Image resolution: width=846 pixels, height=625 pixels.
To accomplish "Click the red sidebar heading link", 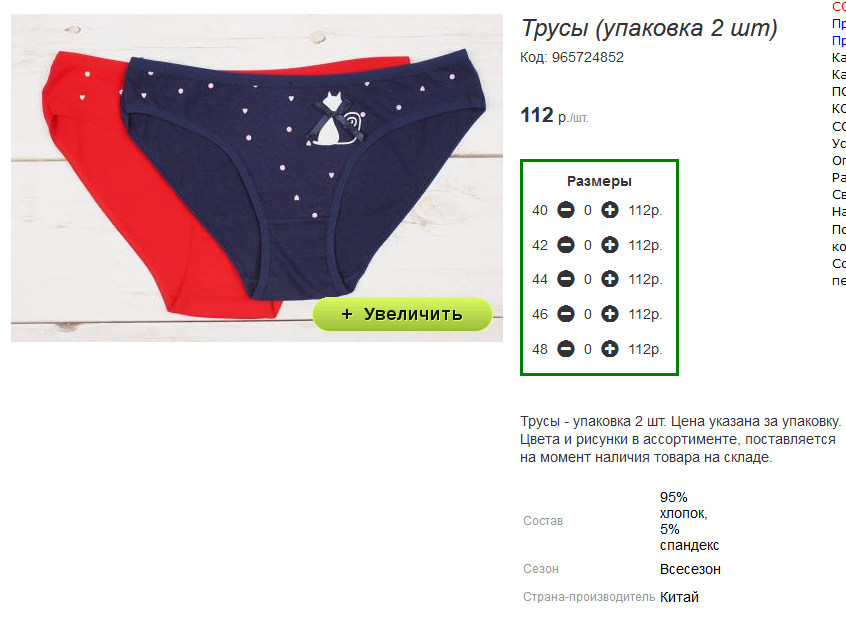I will (x=838, y=6).
